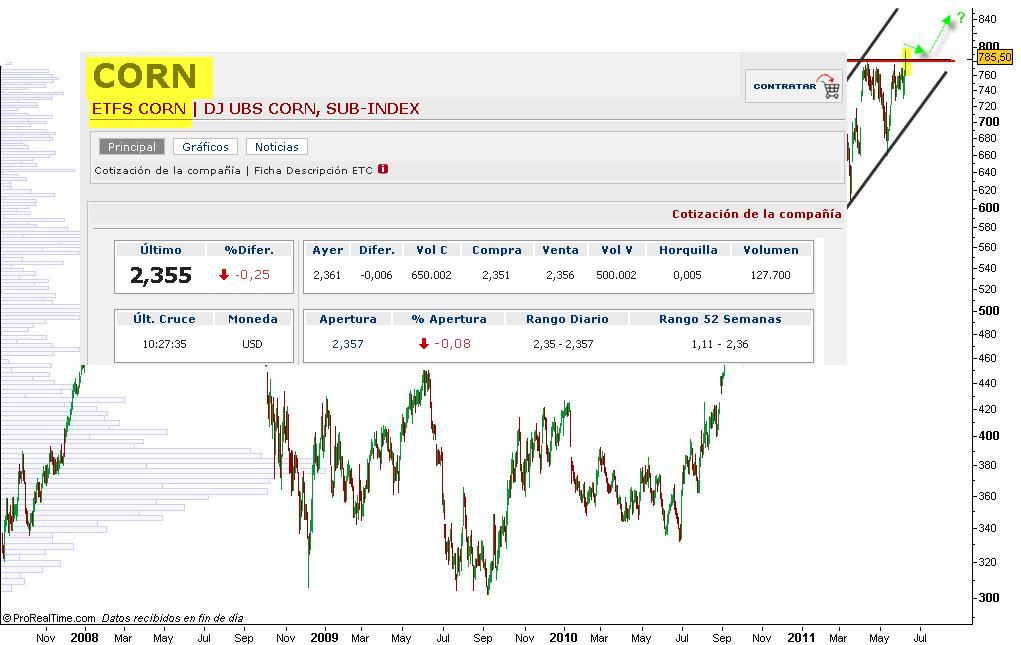Click the 300 price level on the axis
1021x645 pixels.
pyautogui.click(x=988, y=597)
